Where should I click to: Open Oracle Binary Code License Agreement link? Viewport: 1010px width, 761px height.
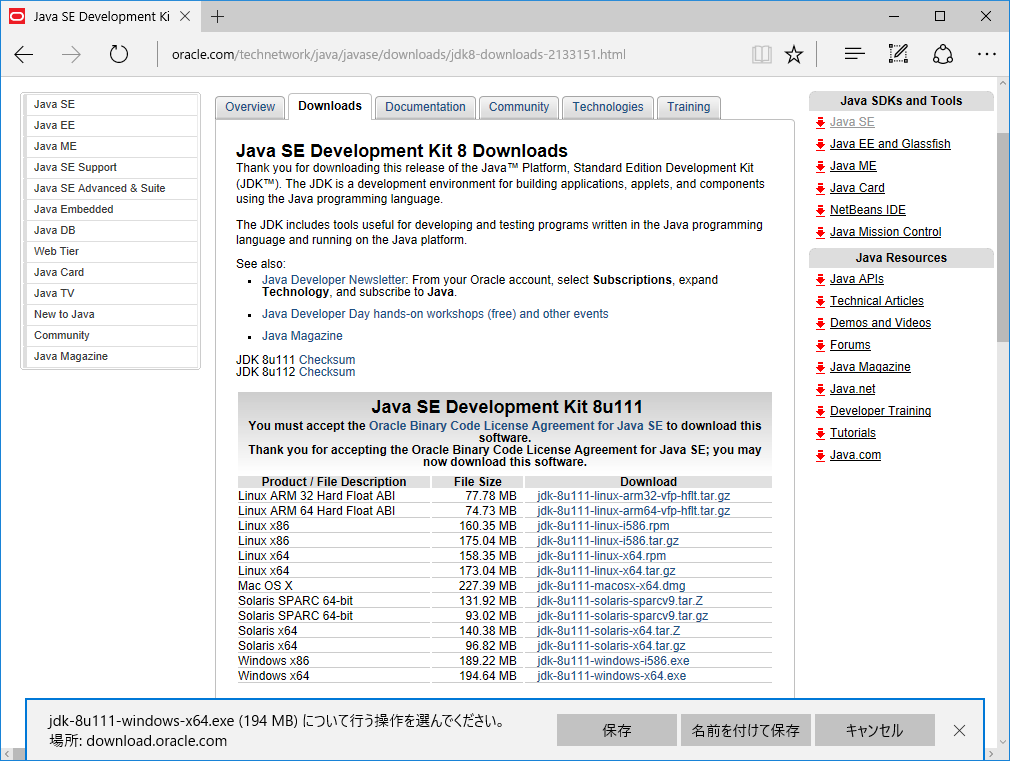pos(515,426)
